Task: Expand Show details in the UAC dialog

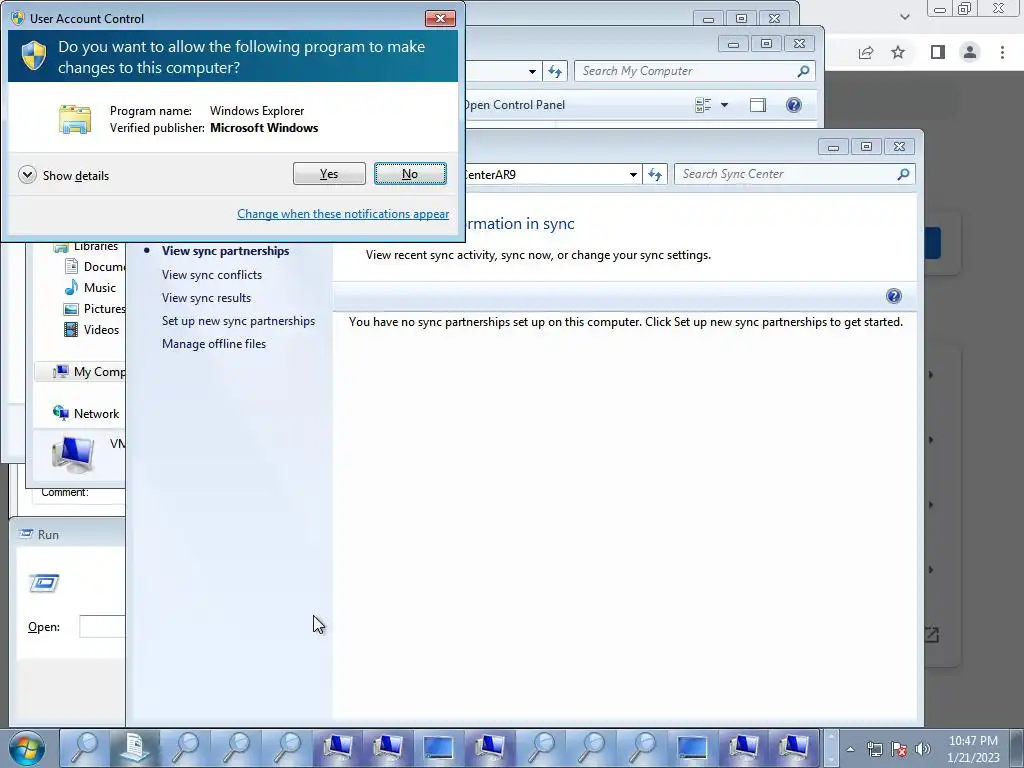Action: pos(64,175)
